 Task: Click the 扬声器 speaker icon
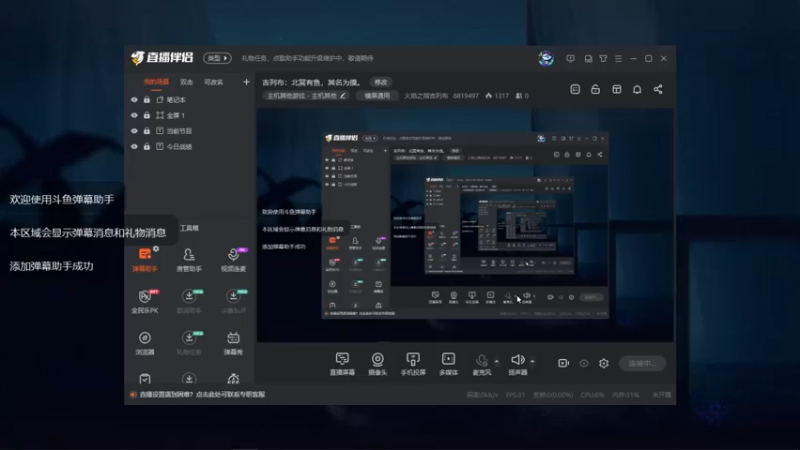pos(517,360)
